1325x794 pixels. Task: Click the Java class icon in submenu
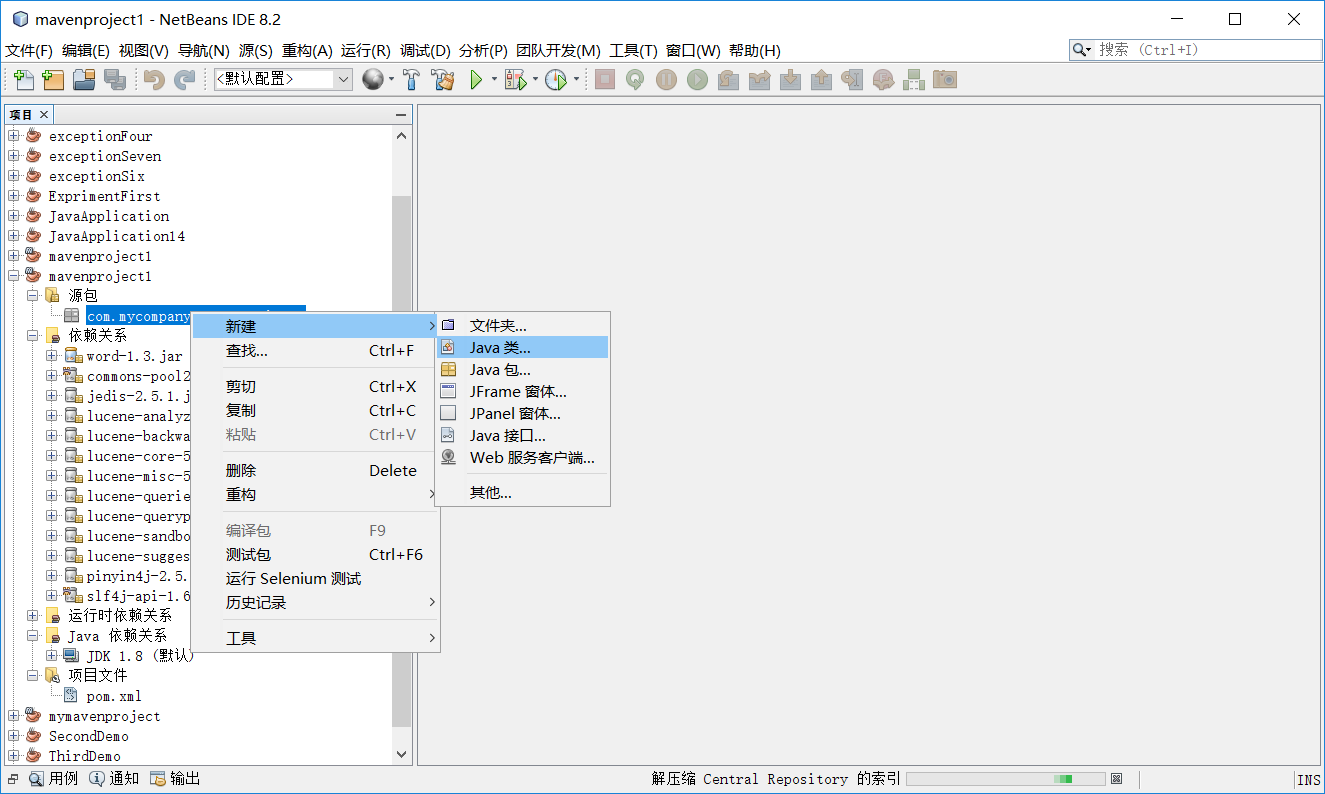(x=449, y=348)
